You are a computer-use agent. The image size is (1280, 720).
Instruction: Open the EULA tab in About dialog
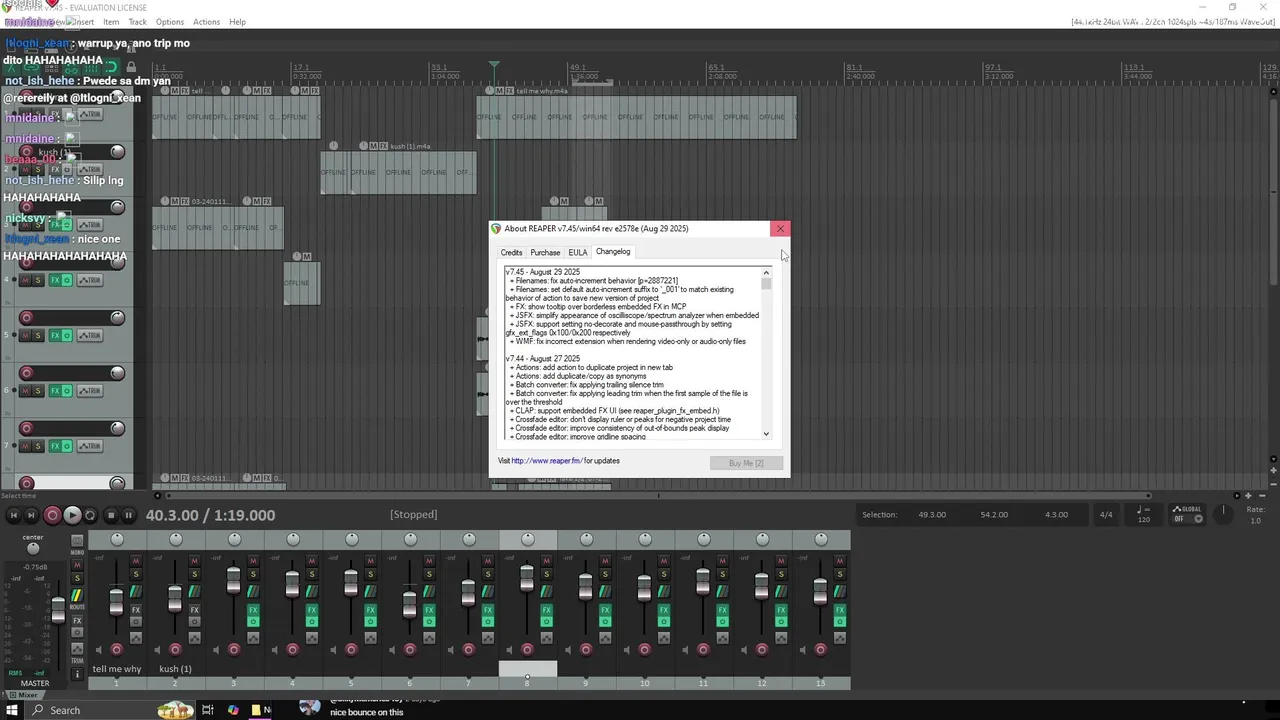pyautogui.click(x=578, y=252)
